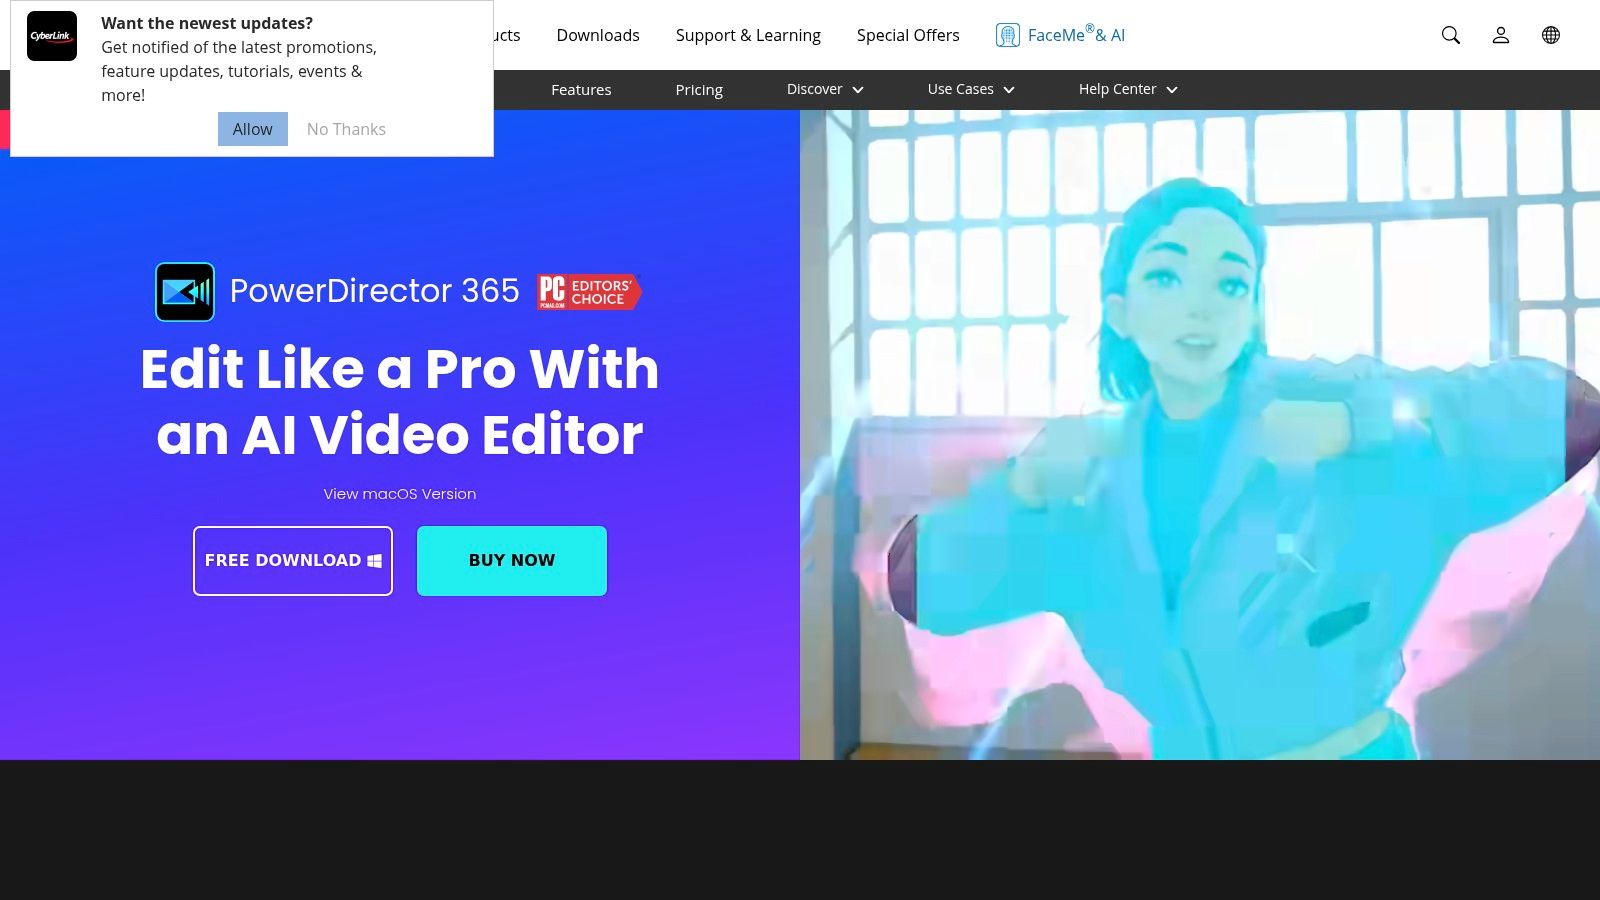This screenshot has height=900, width=1600.
Task: Click the search magnifier icon
Action: coord(1450,35)
